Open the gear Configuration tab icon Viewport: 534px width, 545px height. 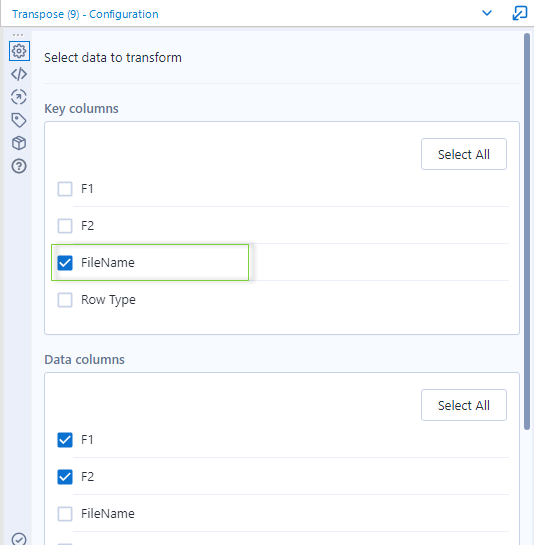(x=19, y=51)
